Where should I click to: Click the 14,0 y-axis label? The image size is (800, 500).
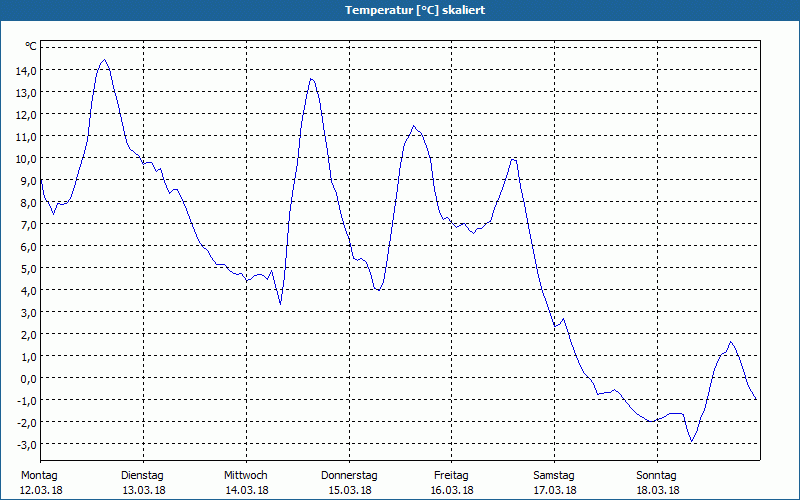[26, 71]
